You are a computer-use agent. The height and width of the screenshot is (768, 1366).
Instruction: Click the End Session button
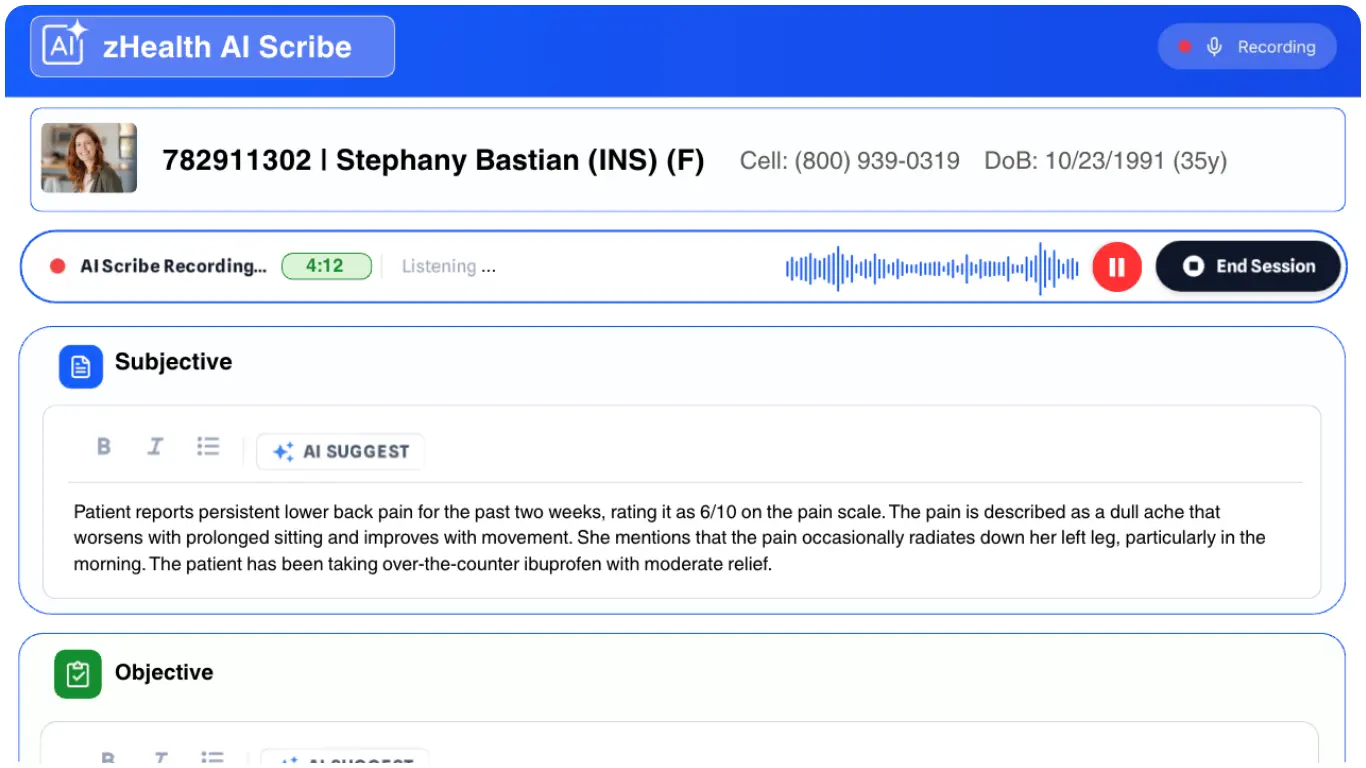point(1248,267)
